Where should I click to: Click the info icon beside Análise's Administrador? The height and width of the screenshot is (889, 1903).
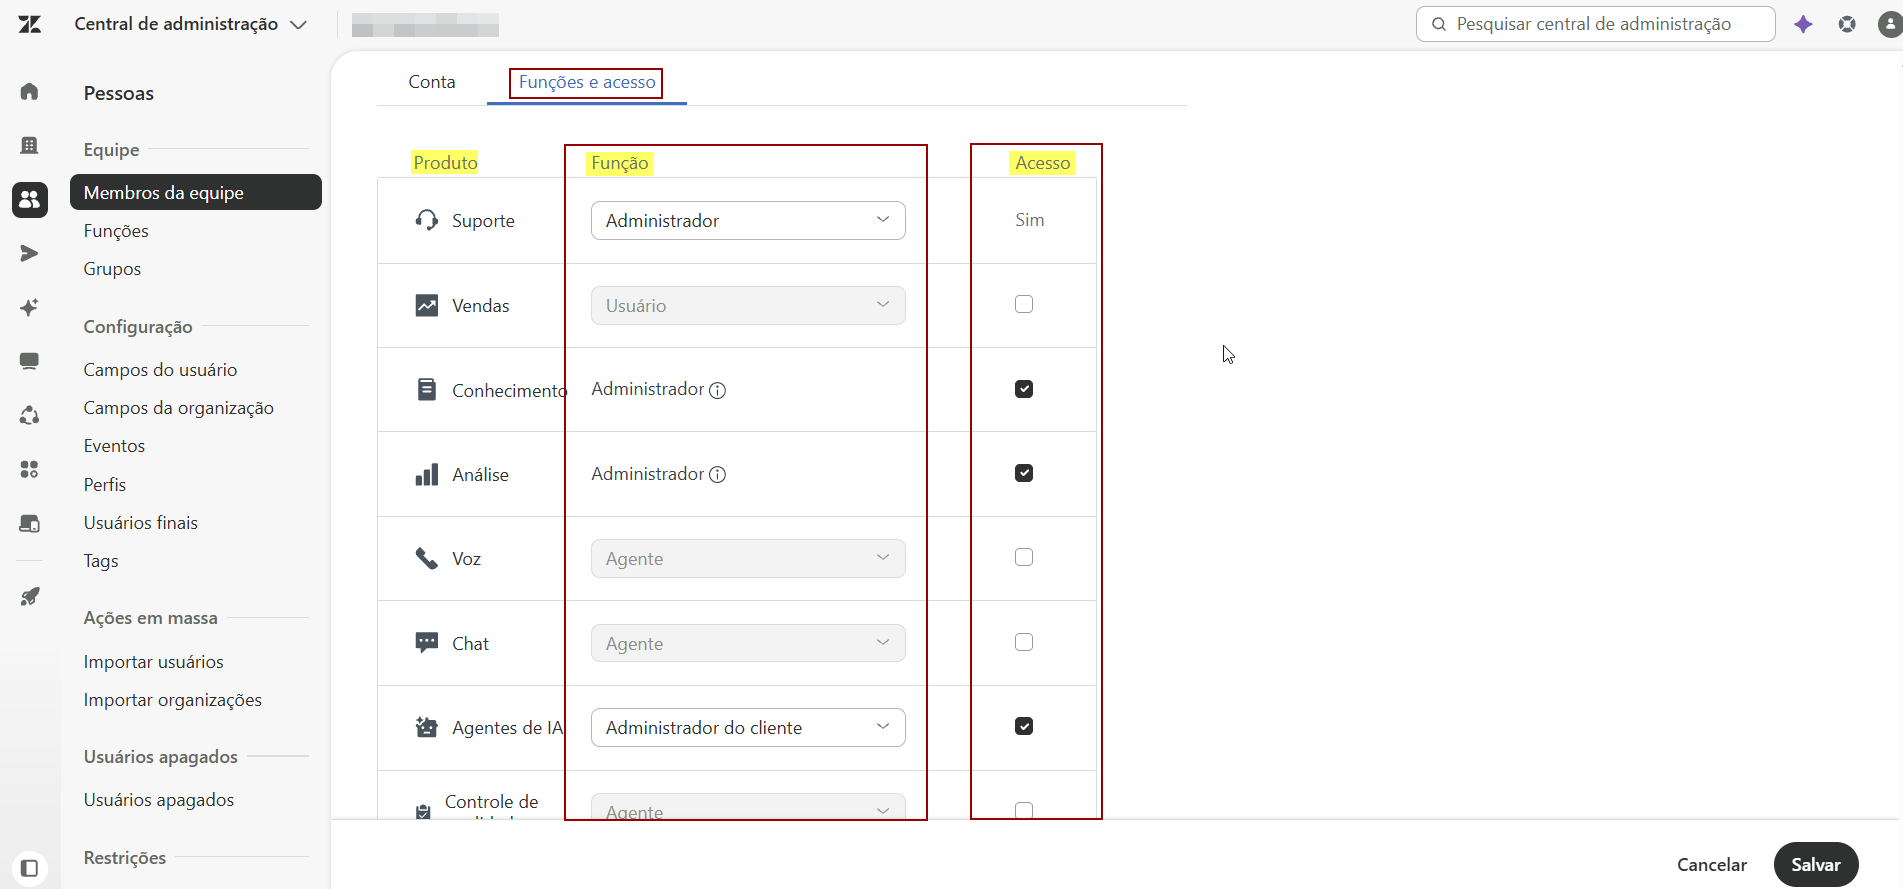pos(717,475)
